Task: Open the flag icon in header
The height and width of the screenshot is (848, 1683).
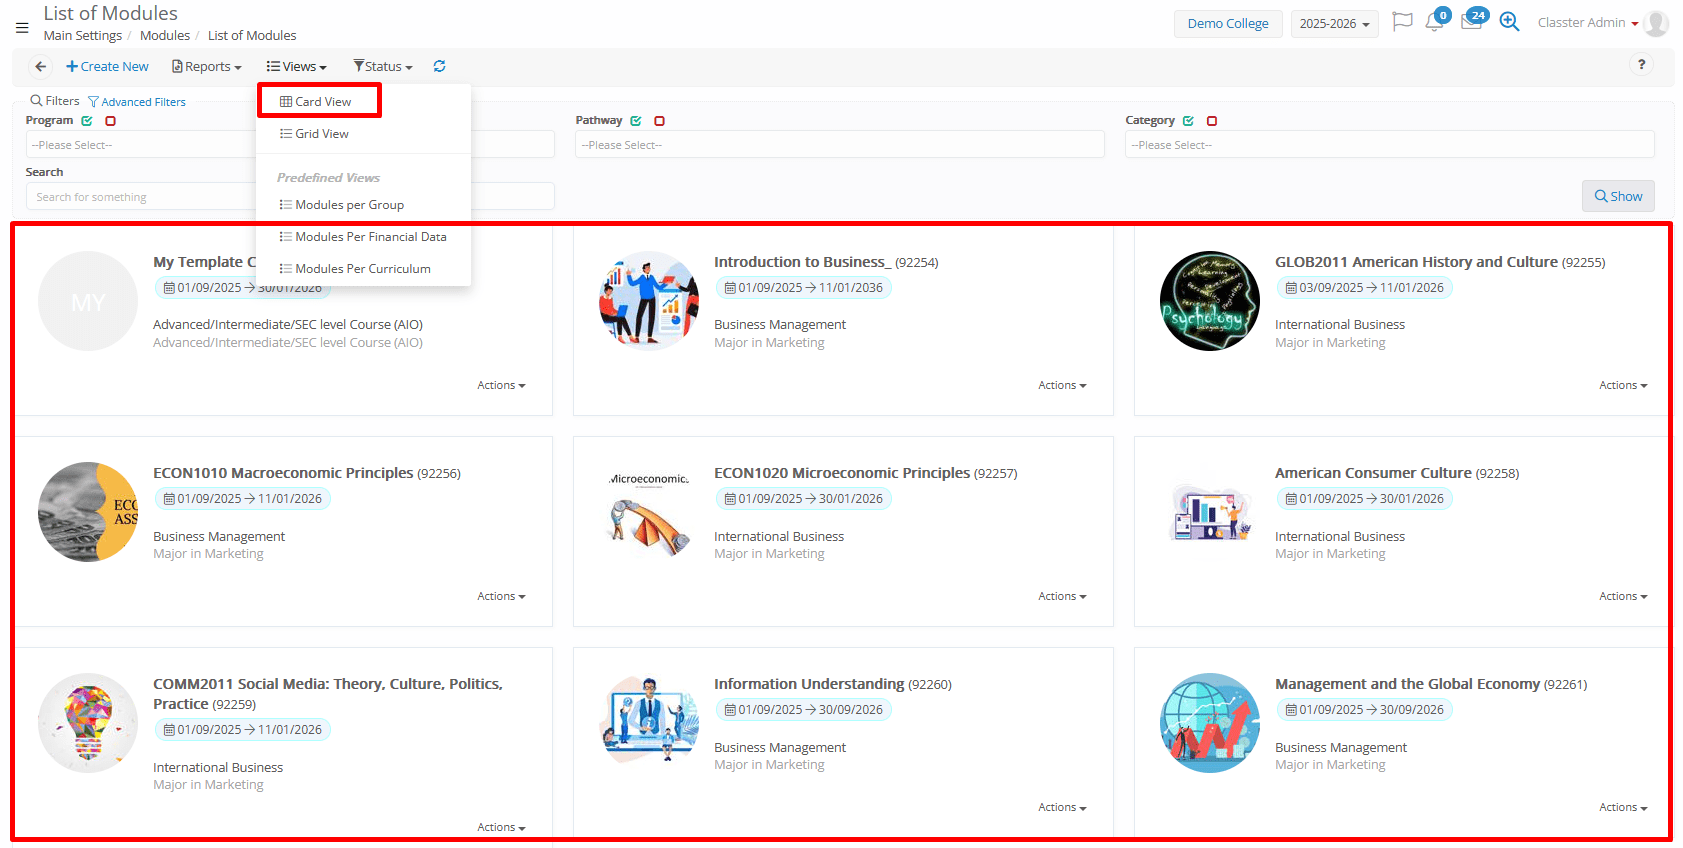Action: pos(1402,22)
